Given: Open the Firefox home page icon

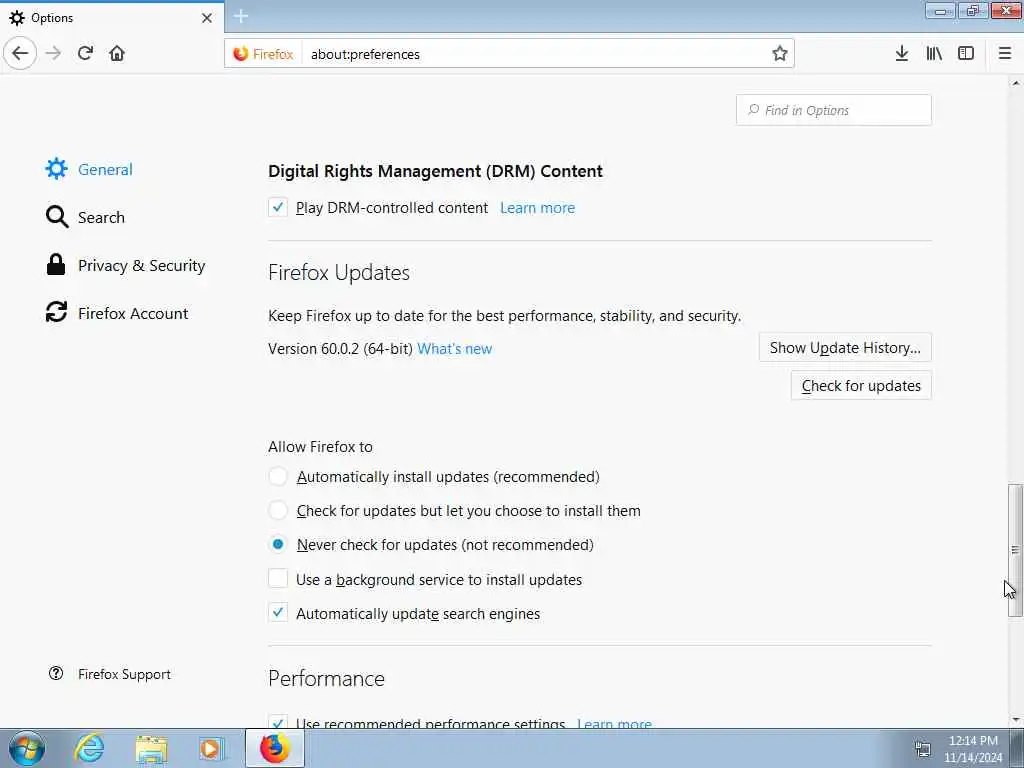Looking at the screenshot, I should click(x=117, y=54).
